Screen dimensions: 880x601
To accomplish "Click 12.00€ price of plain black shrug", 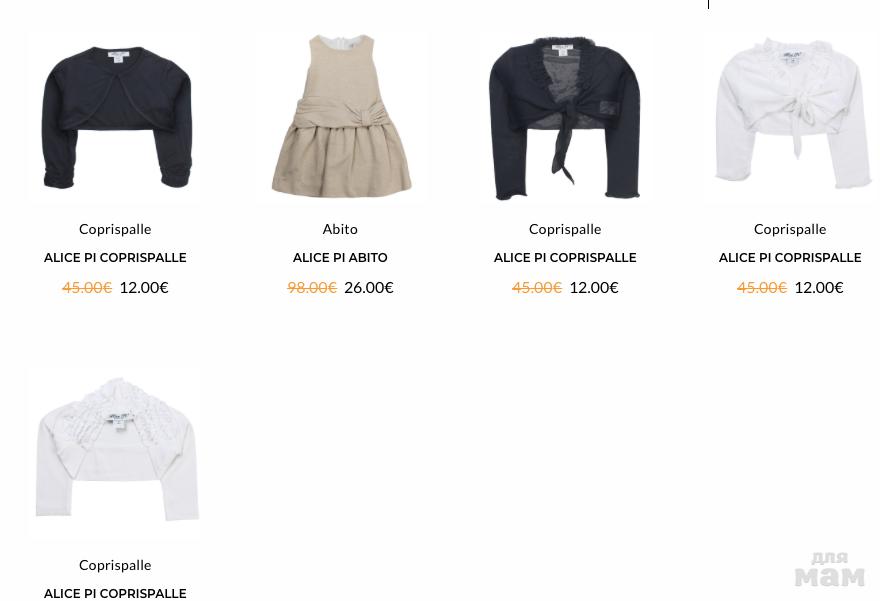I will pyautogui.click(x=144, y=287).
